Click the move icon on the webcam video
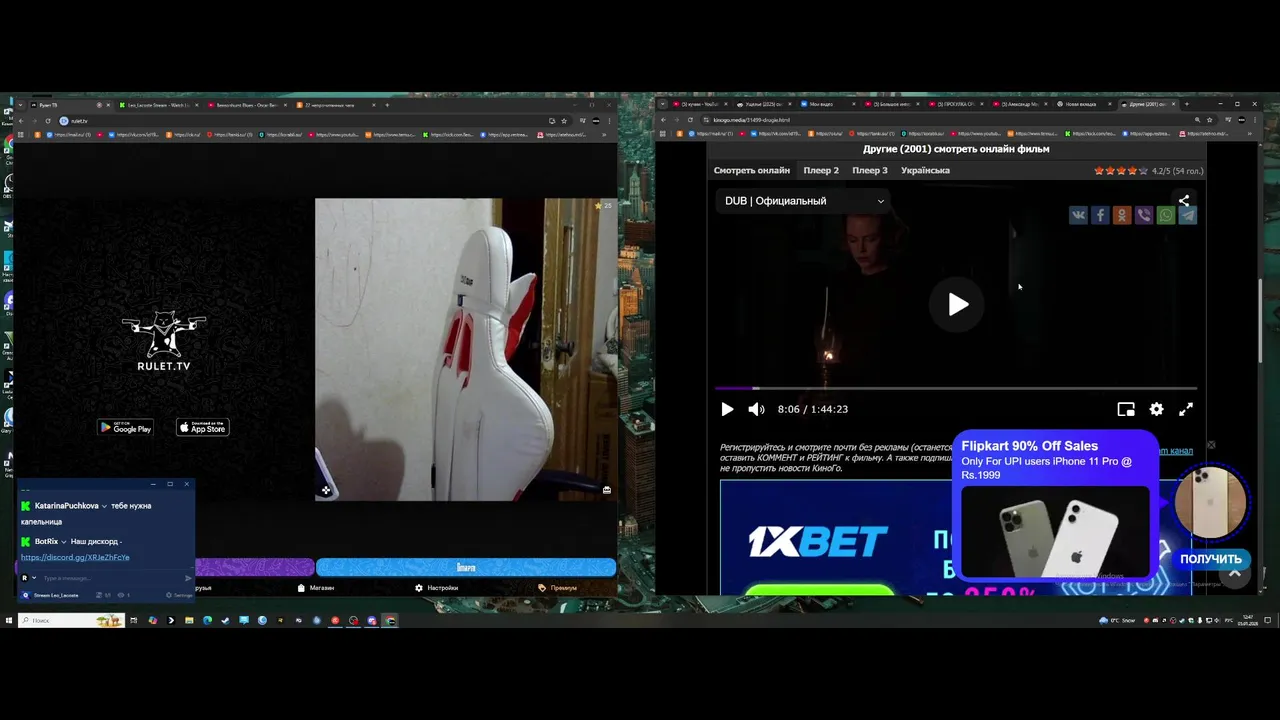The height and width of the screenshot is (720, 1280). tap(326, 490)
